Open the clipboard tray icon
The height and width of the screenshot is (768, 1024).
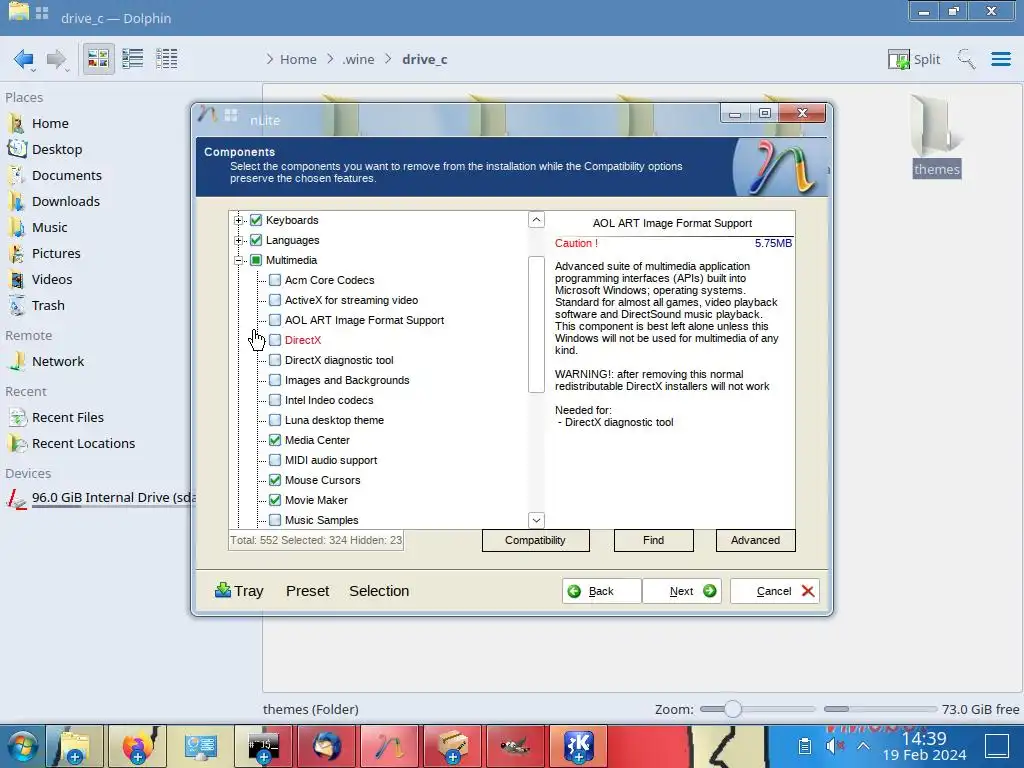coord(805,746)
